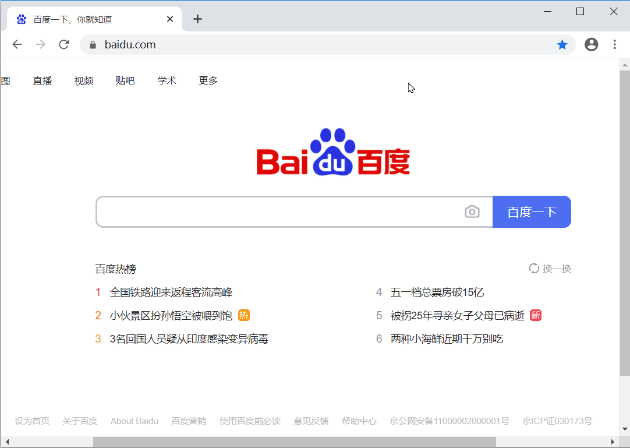This screenshot has width=630, height=448.
Task: Open the 贴吧 nav link
Action: pyautogui.click(x=125, y=81)
